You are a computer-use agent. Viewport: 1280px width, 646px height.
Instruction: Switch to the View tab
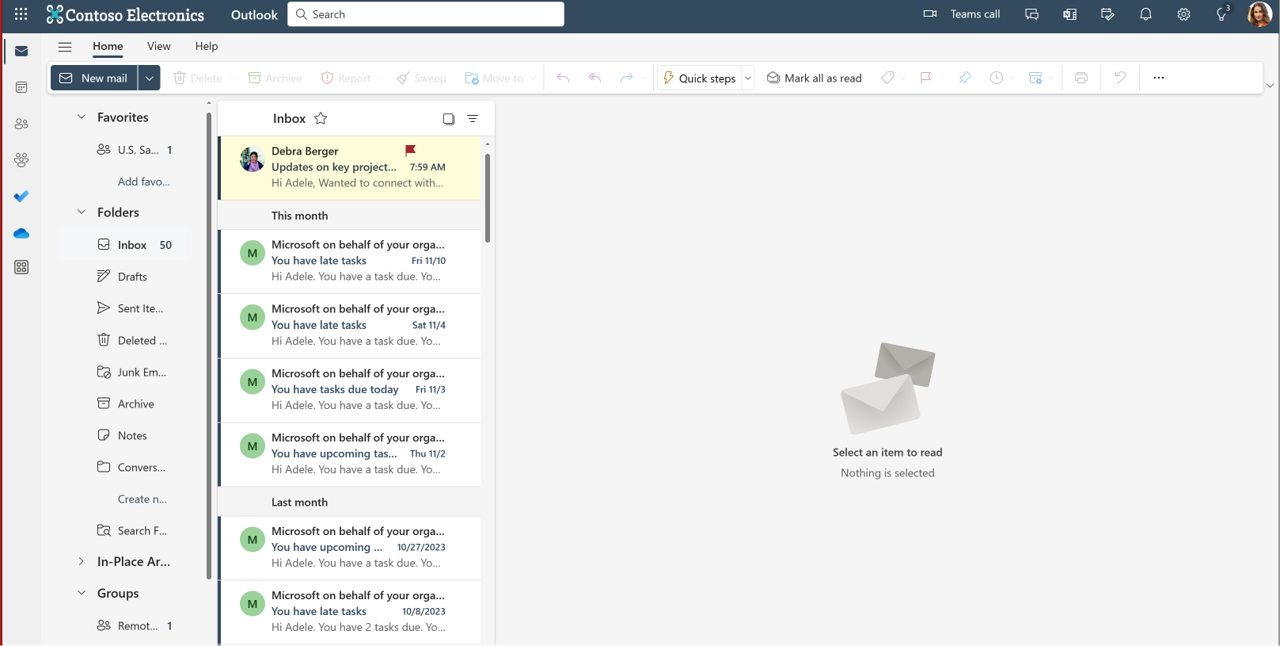158,46
